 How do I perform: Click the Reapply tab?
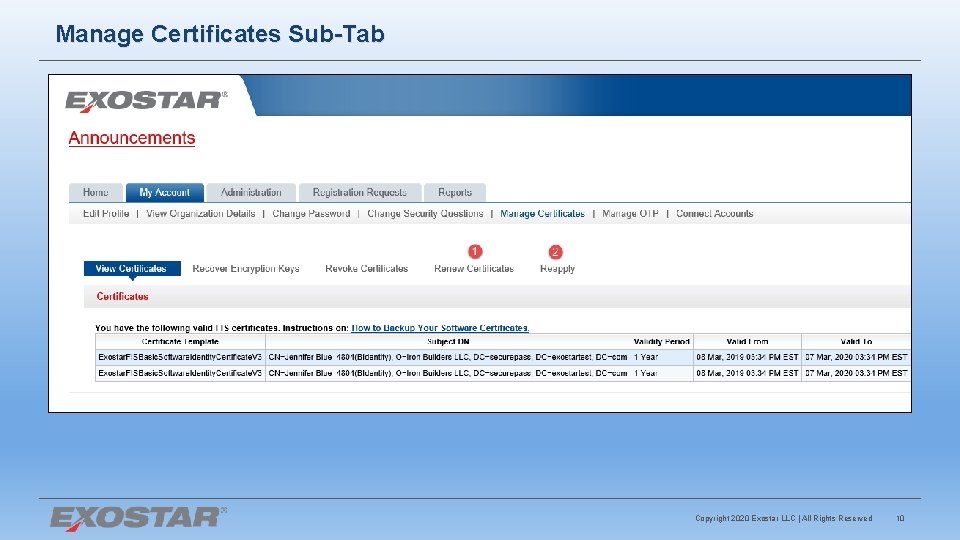coord(557,269)
